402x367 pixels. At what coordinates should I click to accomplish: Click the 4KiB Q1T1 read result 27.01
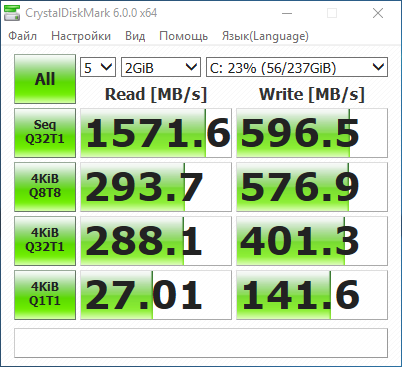click(x=156, y=295)
